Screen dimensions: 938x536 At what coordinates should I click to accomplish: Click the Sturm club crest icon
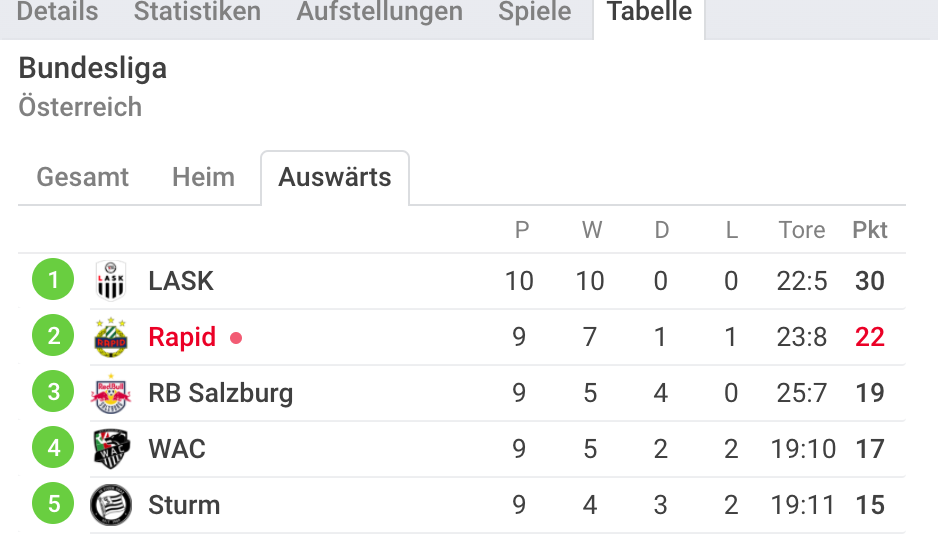(111, 505)
